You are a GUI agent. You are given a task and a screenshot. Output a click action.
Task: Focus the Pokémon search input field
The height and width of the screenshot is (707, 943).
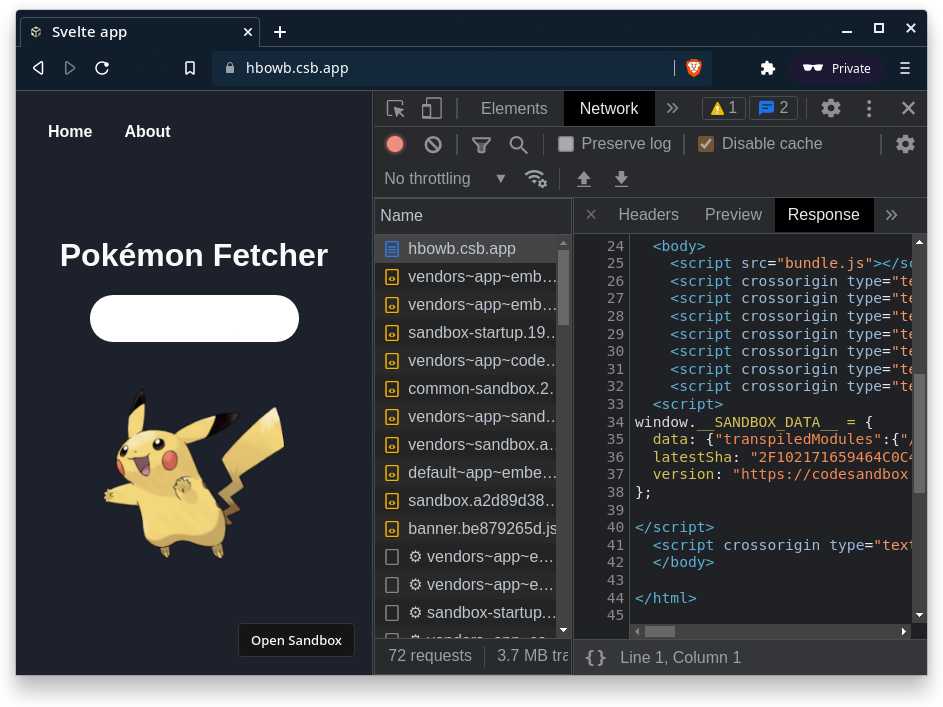point(194,319)
